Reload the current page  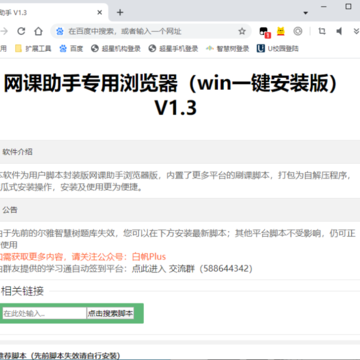[21, 31]
